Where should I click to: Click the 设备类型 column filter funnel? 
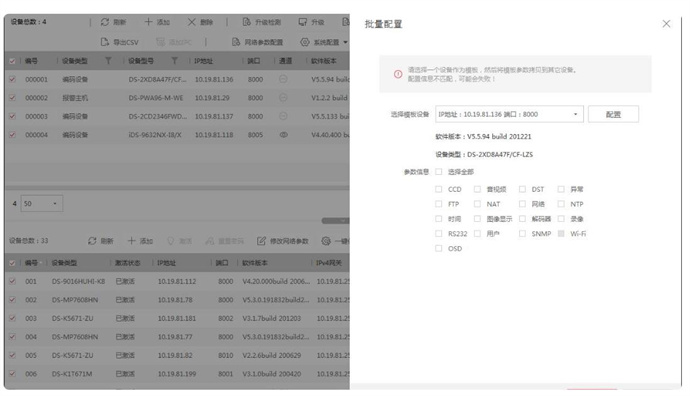coord(108,61)
